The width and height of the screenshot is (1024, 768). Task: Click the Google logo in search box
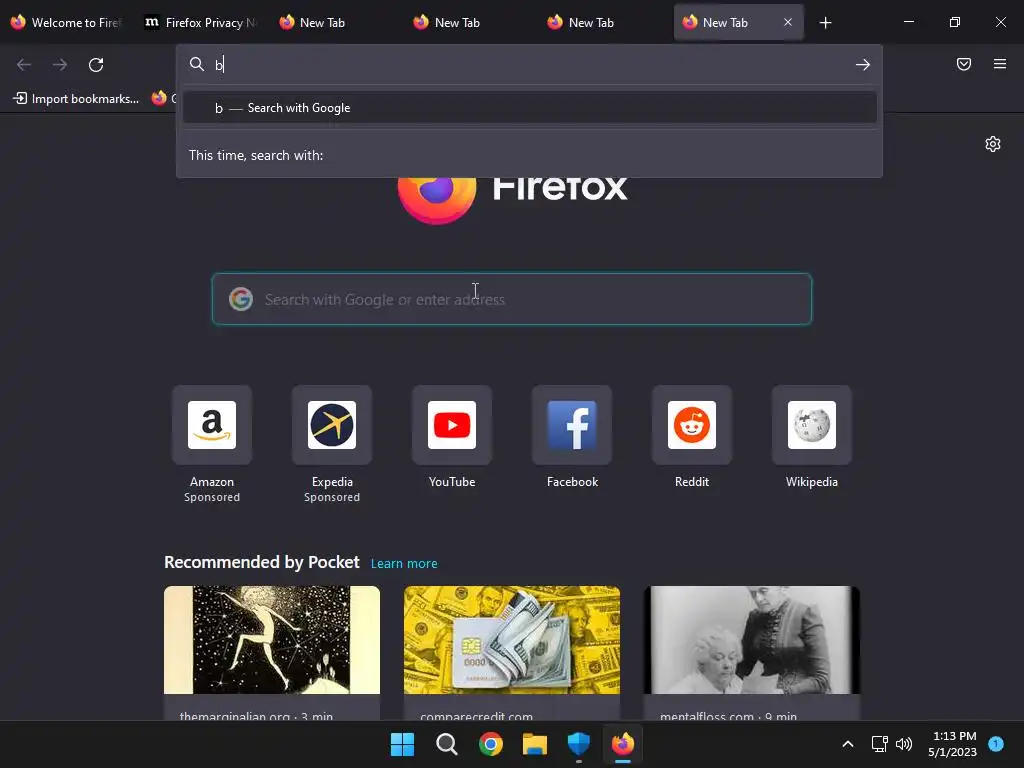(x=241, y=299)
